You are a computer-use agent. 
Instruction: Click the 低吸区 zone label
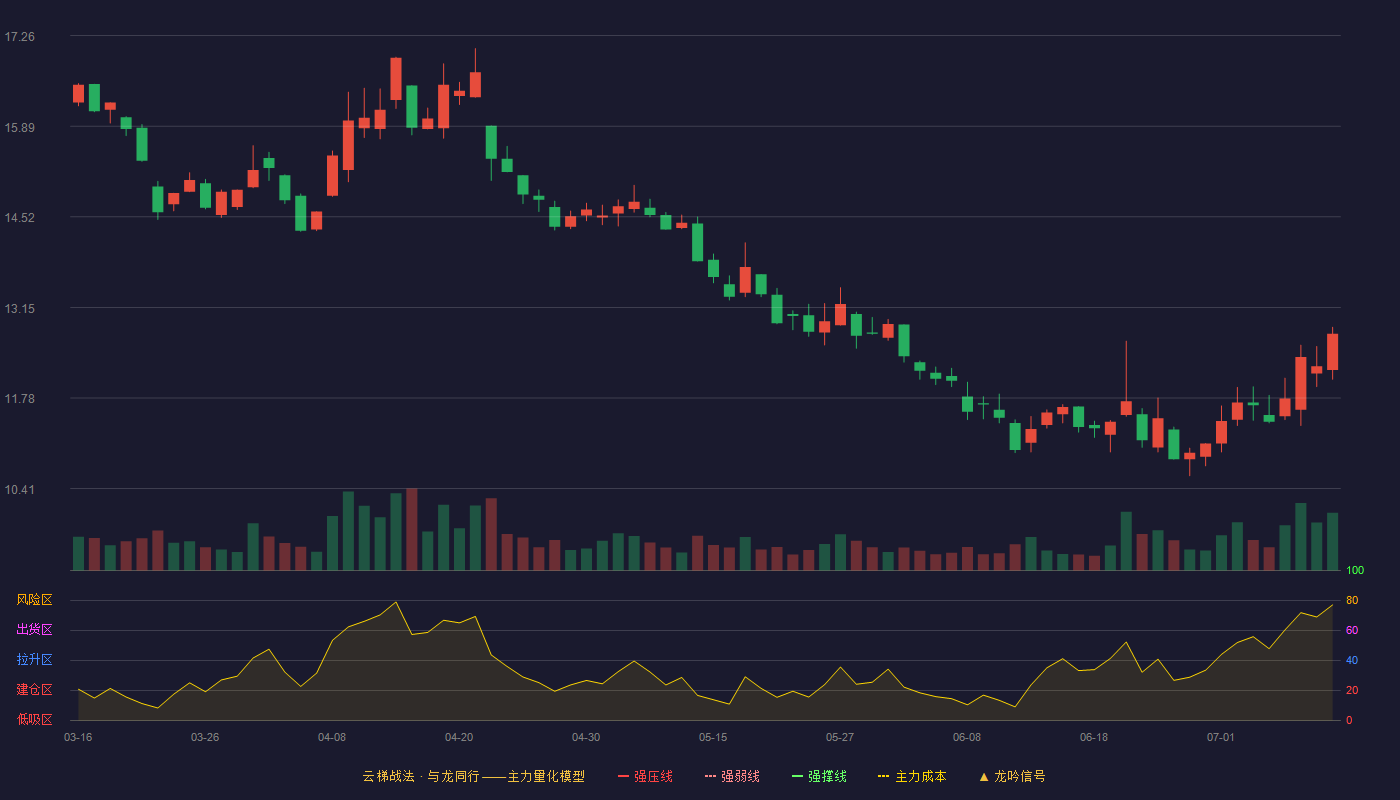(34, 719)
